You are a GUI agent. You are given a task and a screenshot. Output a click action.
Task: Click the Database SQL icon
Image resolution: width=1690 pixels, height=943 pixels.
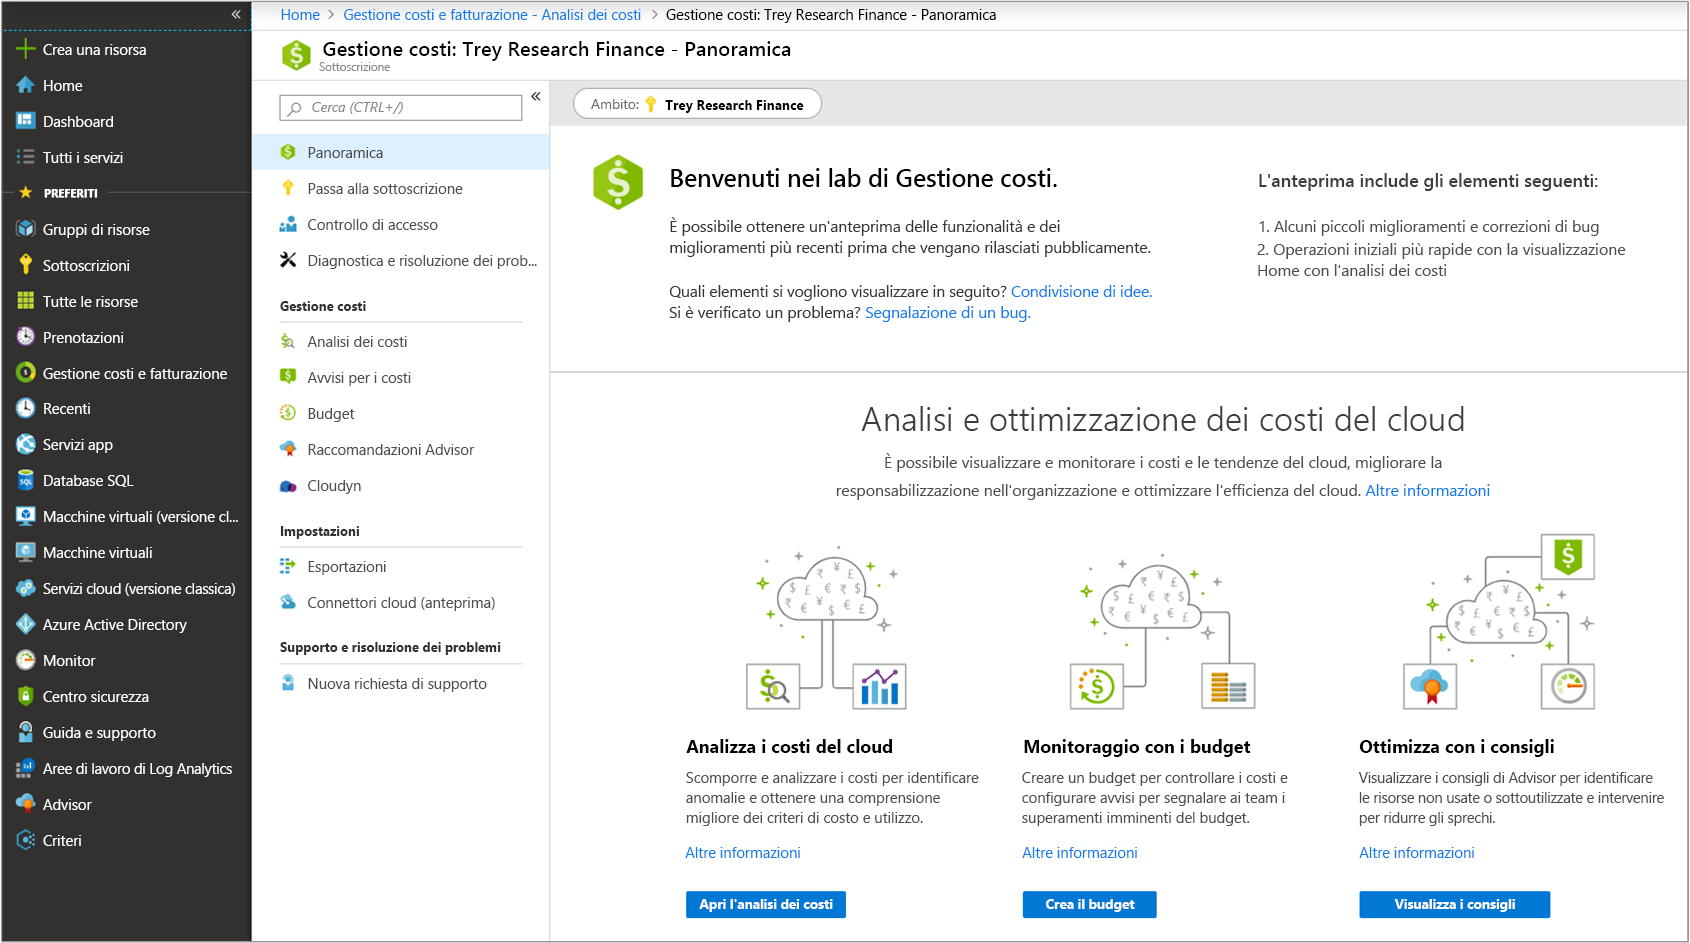pyautogui.click(x=25, y=480)
